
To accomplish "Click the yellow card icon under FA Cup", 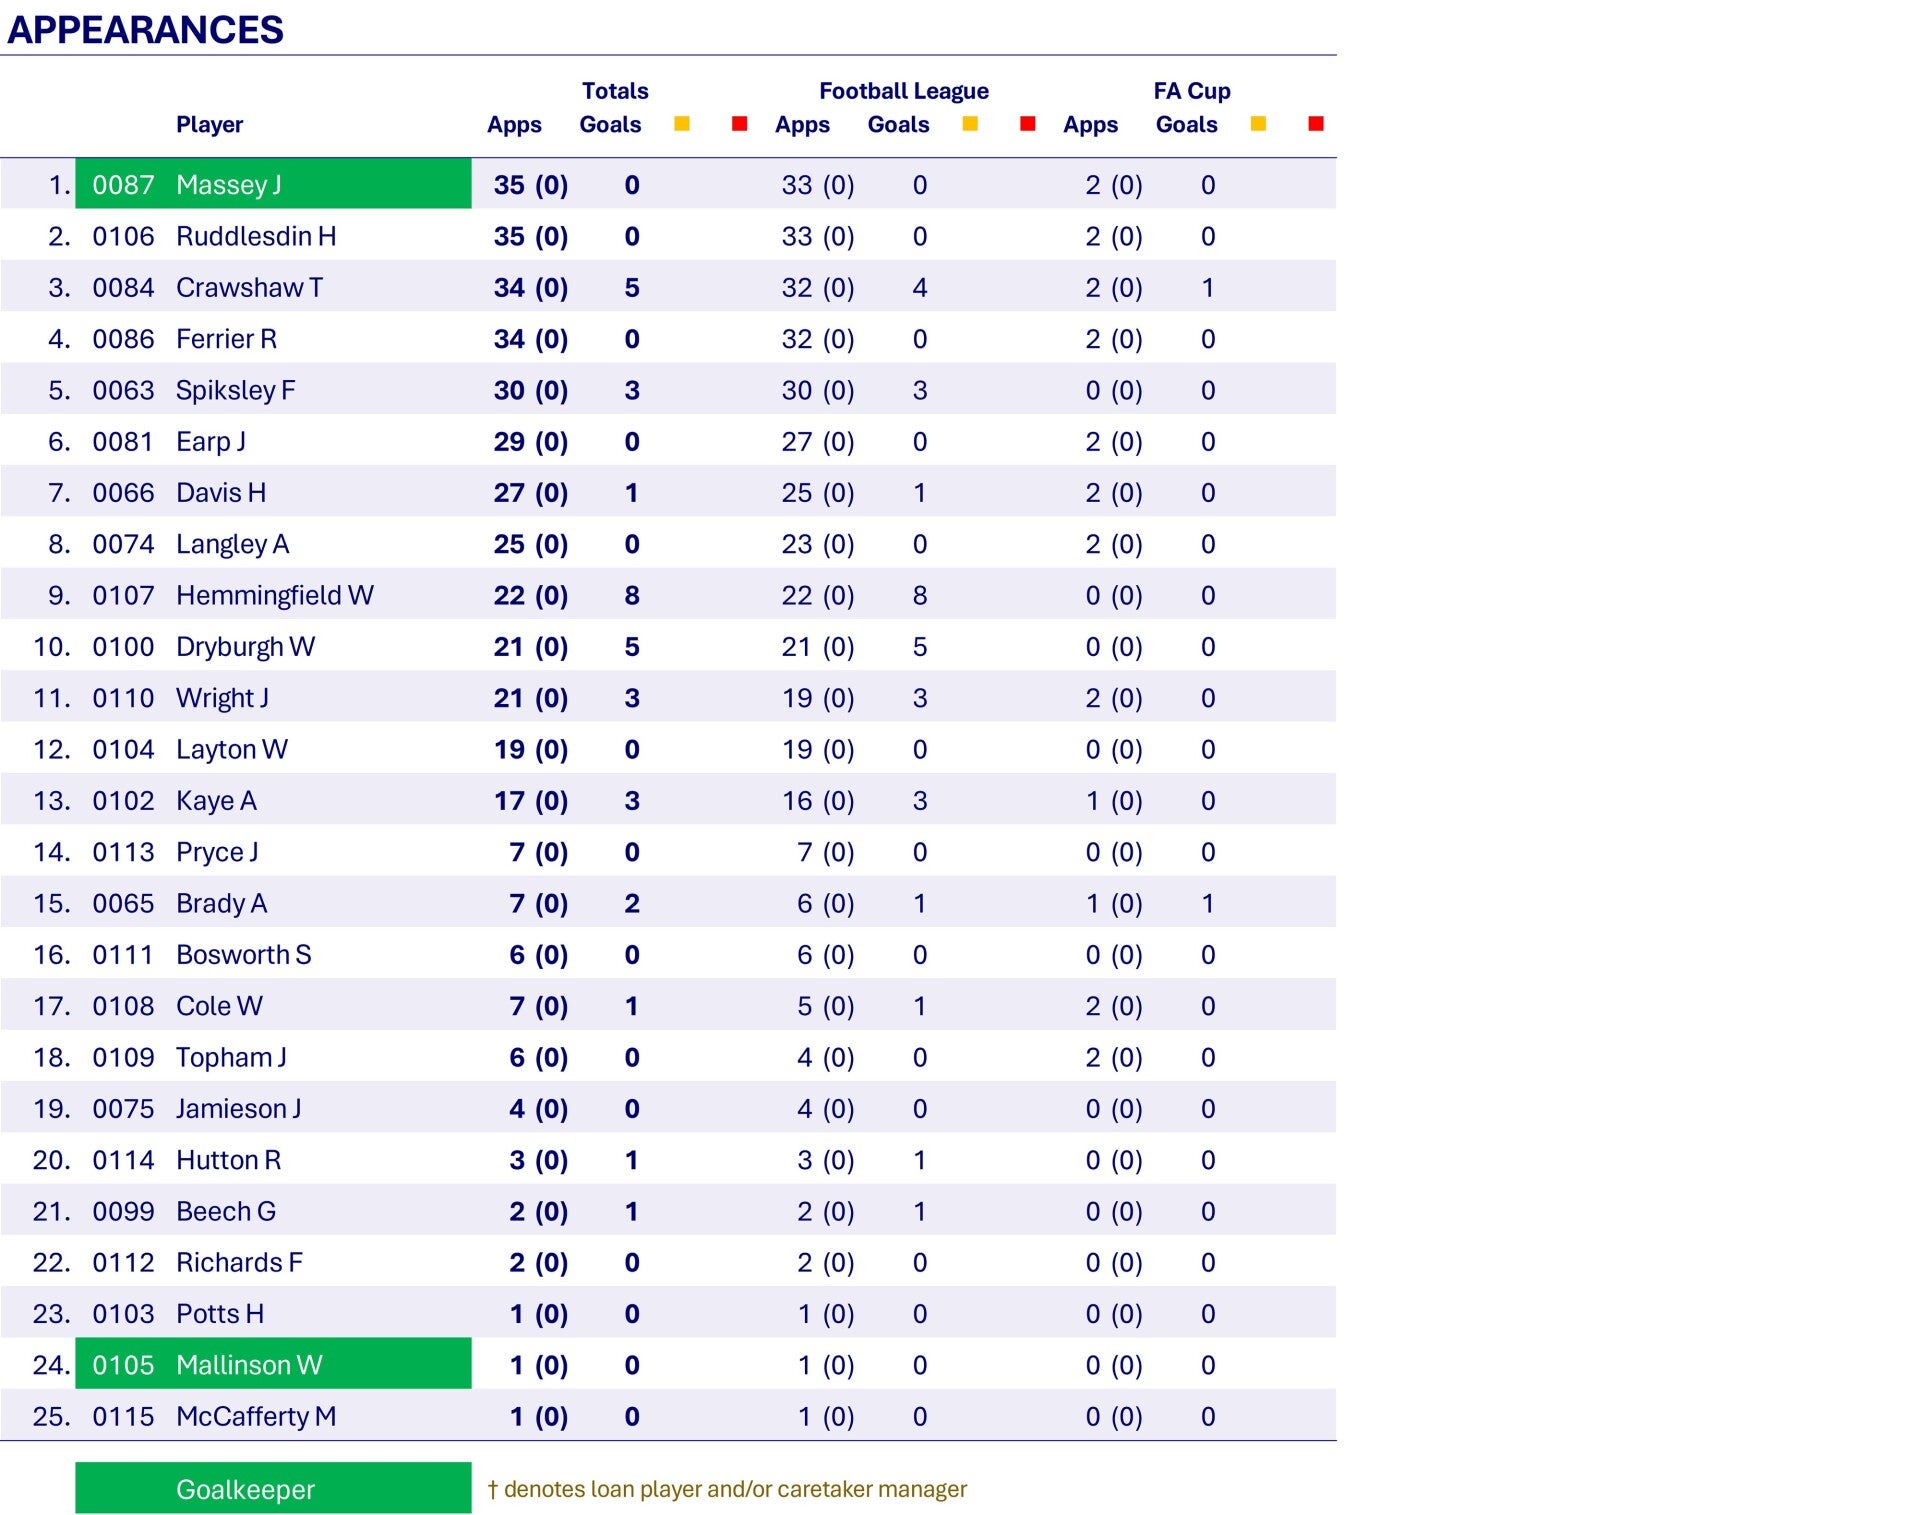I will [1258, 124].
